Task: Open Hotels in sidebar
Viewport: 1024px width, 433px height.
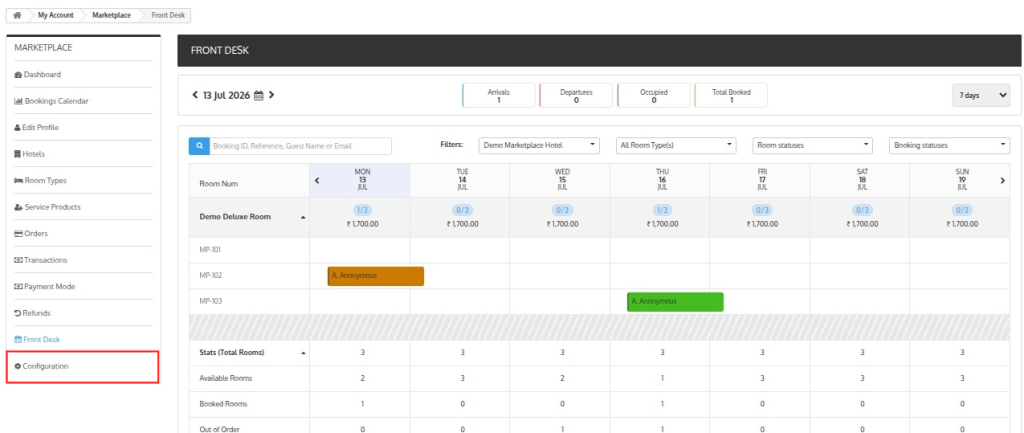Action: (29, 154)
